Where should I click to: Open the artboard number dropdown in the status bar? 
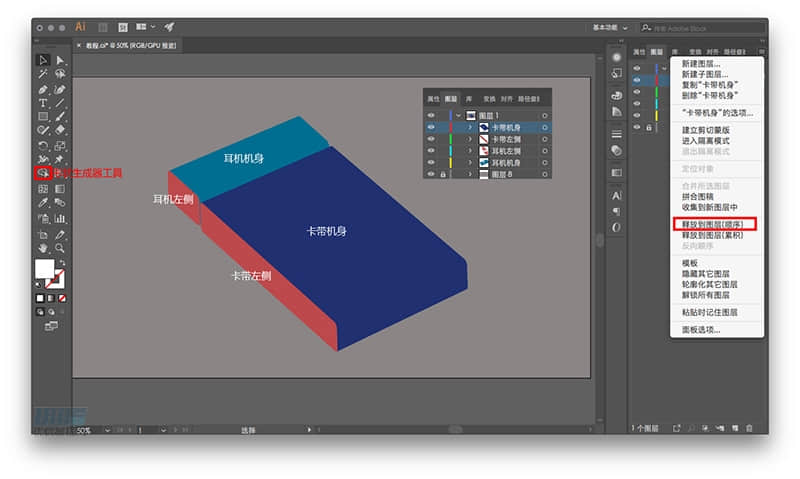coord(163,430)
